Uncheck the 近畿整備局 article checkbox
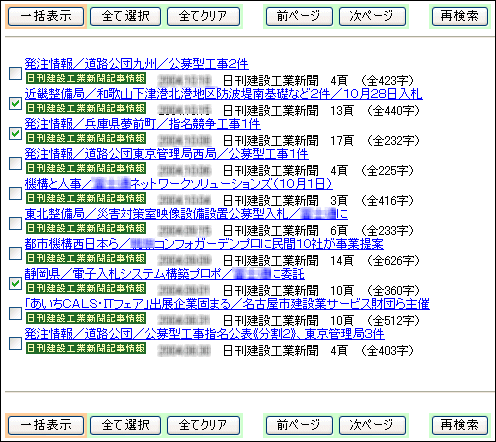The width and height of the screenshot is (496, 442). (x=15, y=103)
